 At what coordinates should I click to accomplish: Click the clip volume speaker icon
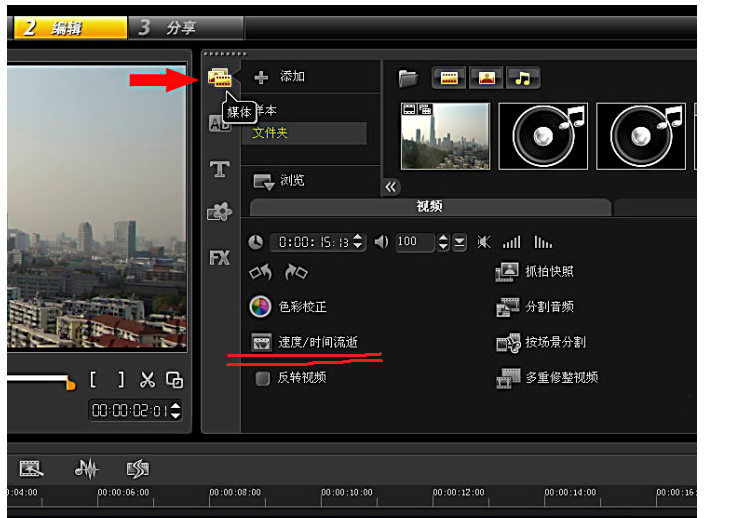(x=381, y=242)
